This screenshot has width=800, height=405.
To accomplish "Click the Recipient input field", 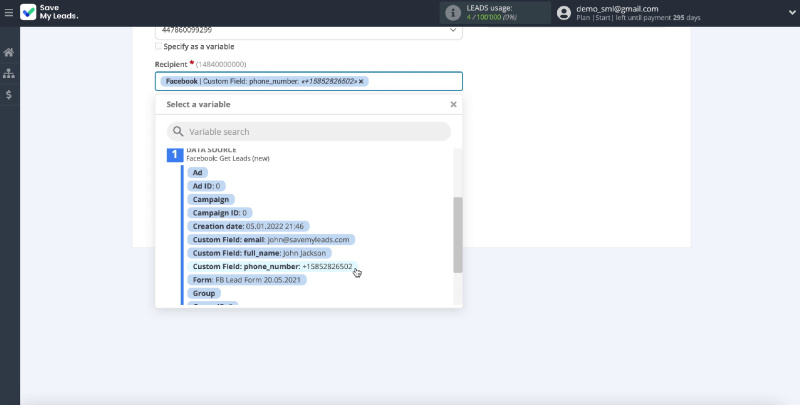I will coord(309,81).
